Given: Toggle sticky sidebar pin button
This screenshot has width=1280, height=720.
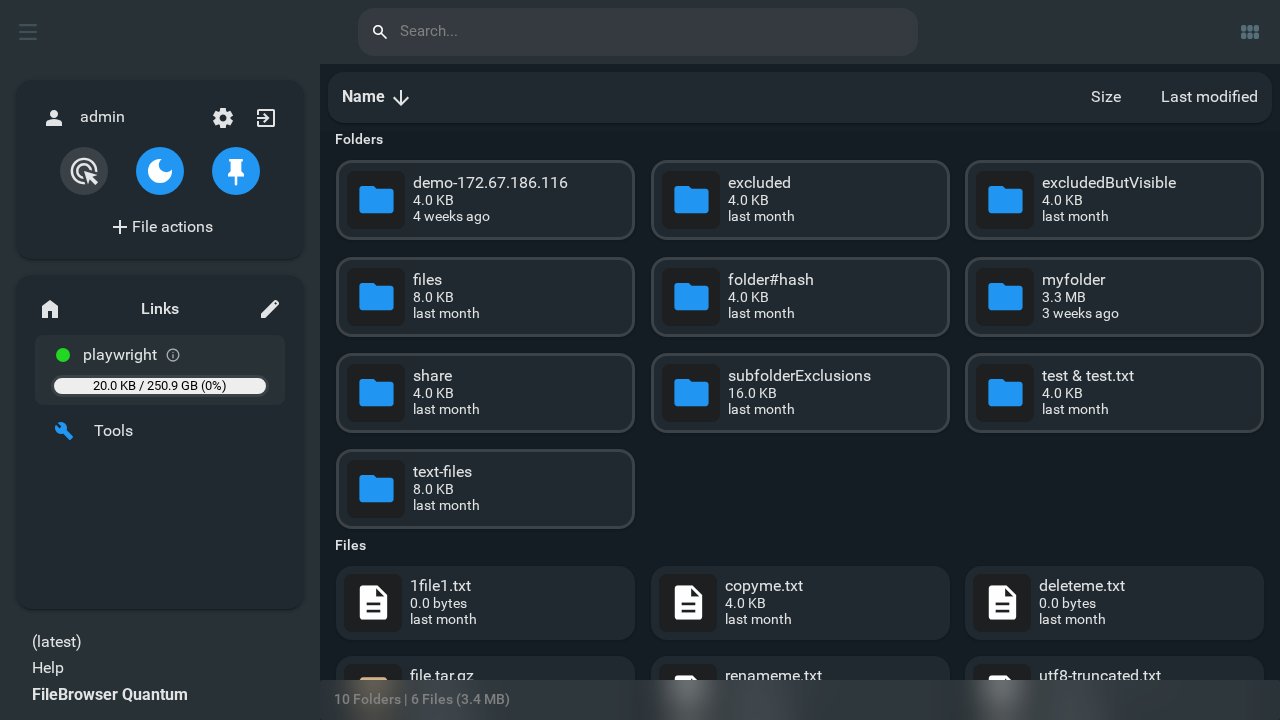Looking at the screenshot, I should pos(236,172).
